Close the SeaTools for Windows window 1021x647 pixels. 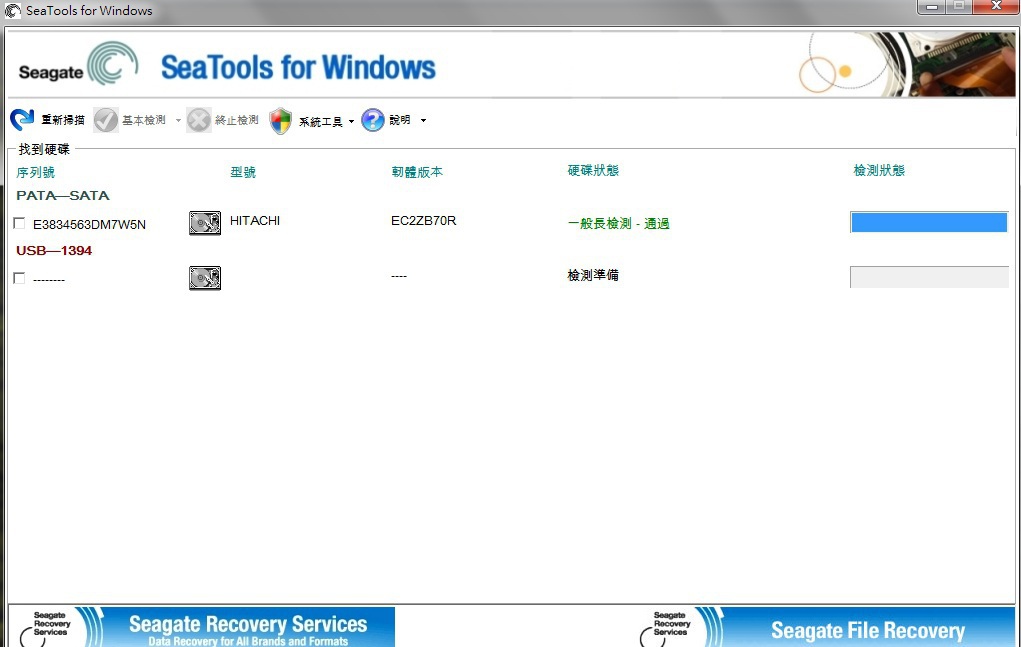pos(996,7)
